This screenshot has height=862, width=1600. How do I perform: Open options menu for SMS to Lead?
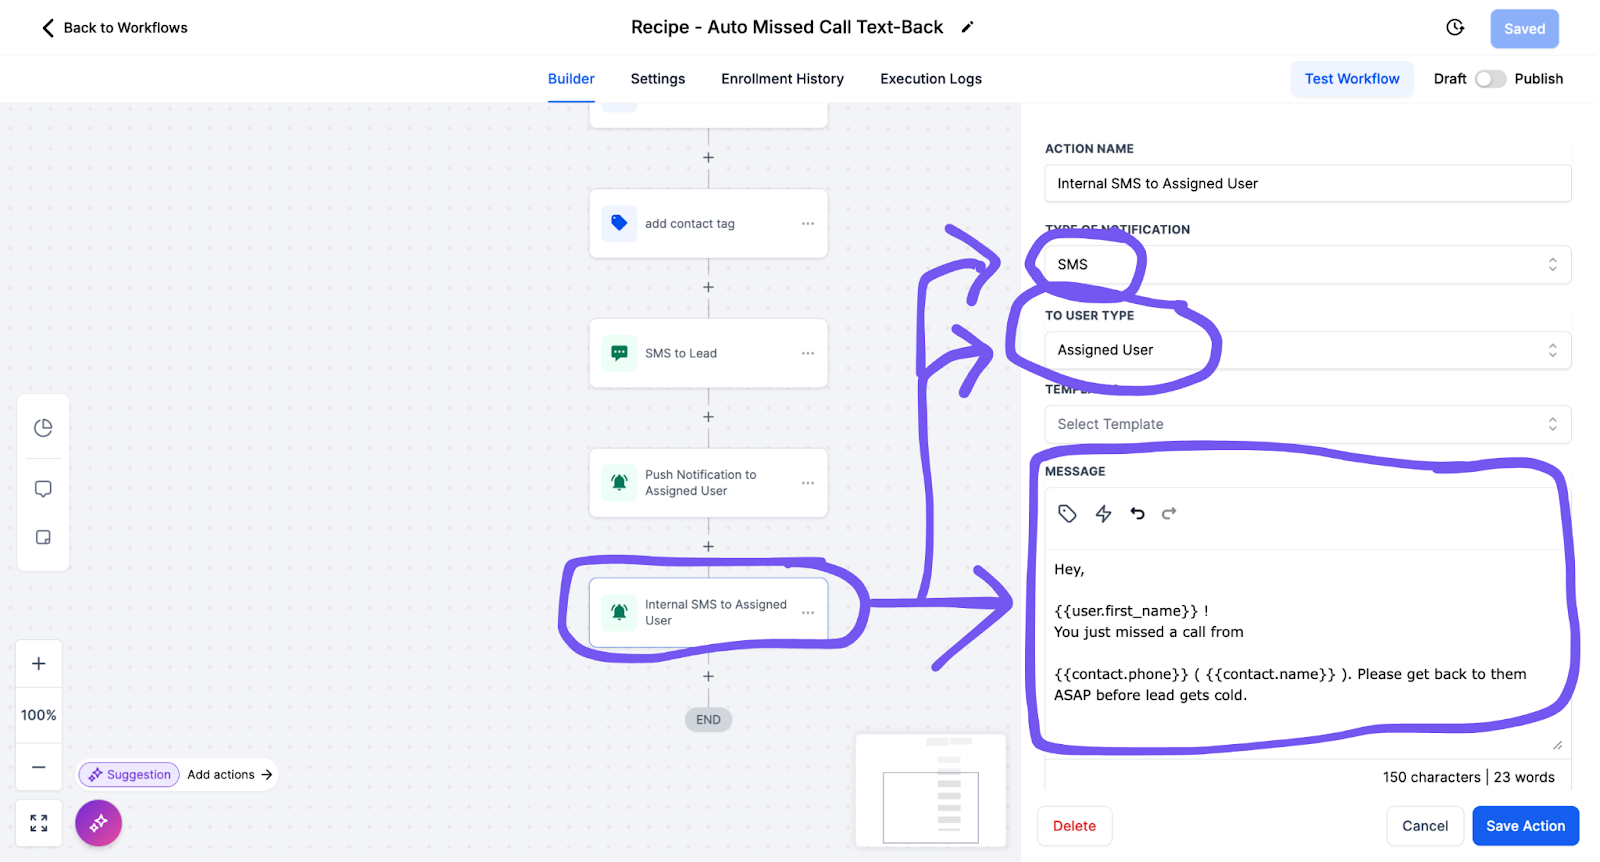(x=808, y=353)
